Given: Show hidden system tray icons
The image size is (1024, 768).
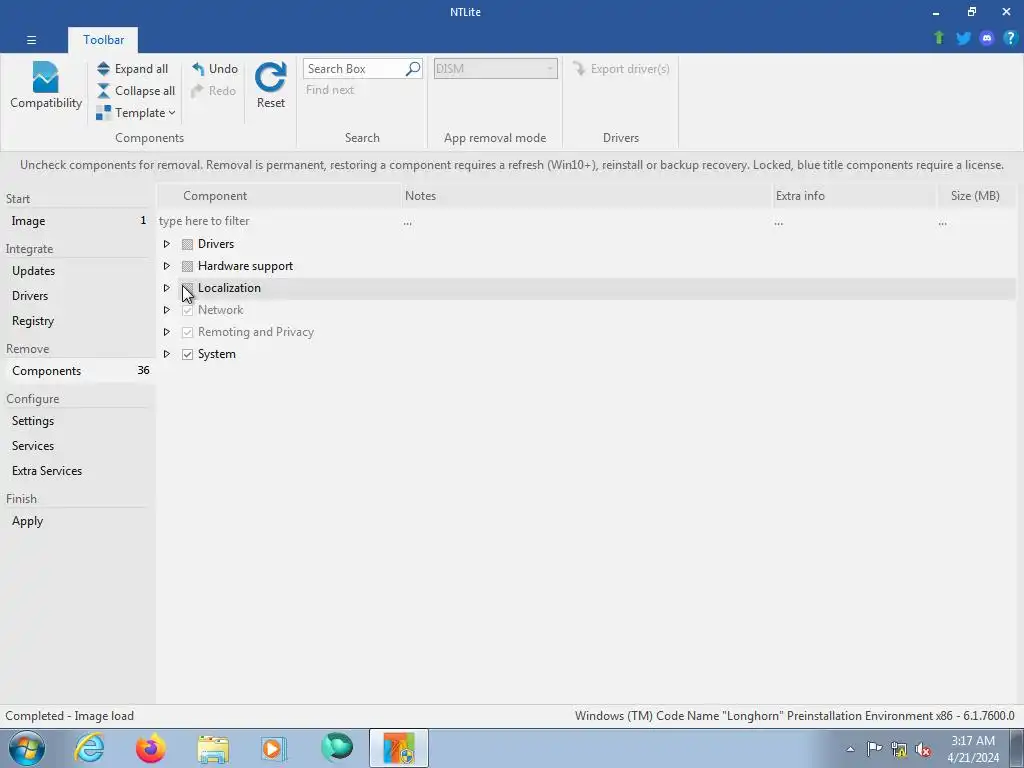Looking at the screenshot, I should [850, 749].
